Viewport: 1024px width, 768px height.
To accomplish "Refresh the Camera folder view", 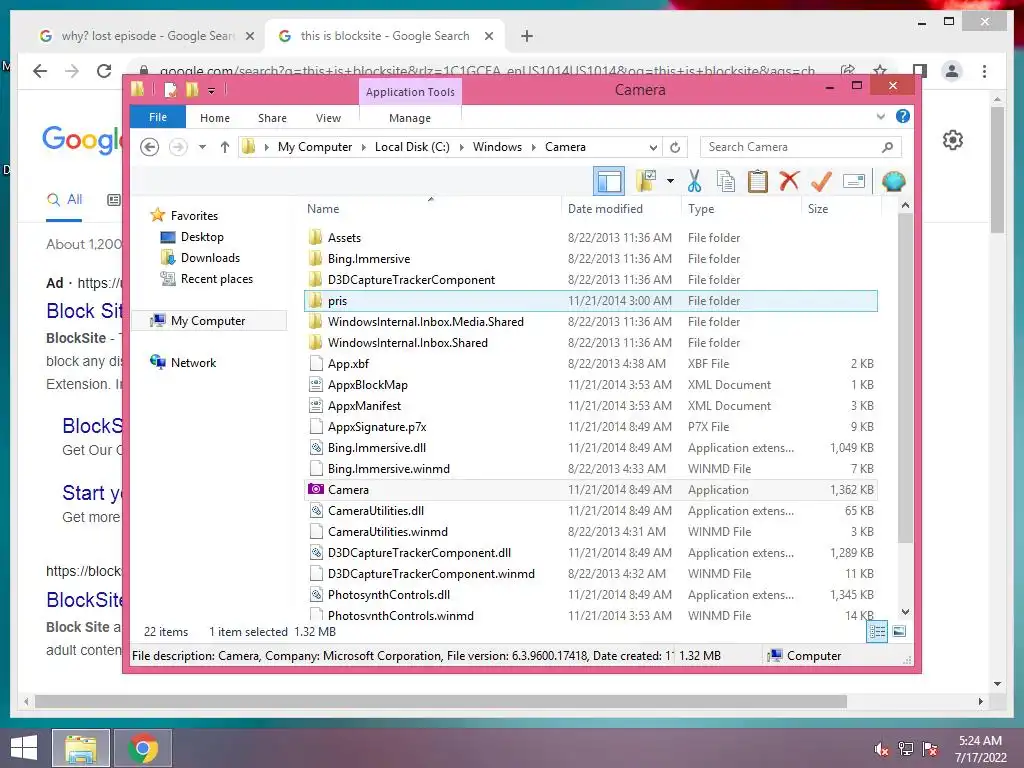I will (675, 147).
